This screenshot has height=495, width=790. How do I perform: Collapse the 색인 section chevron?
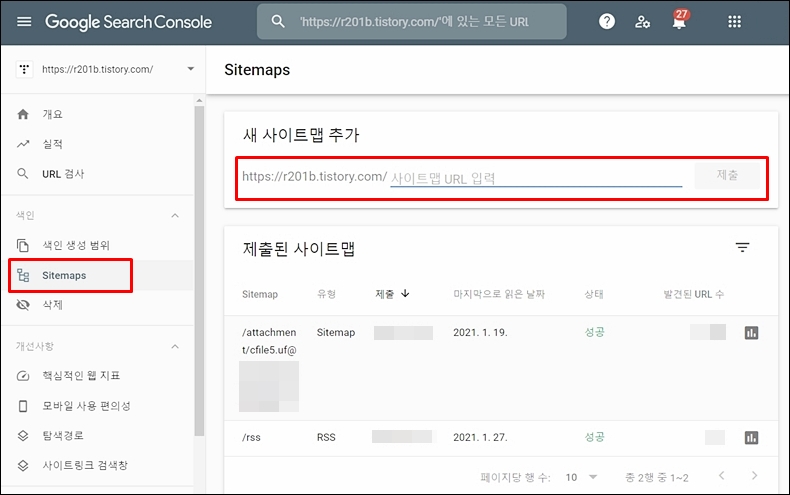coord(175,216)
